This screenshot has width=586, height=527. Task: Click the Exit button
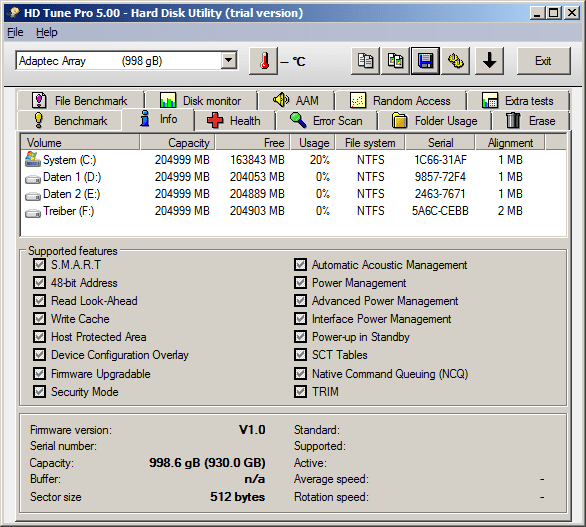pyautogui.click(x=543, y=61)
